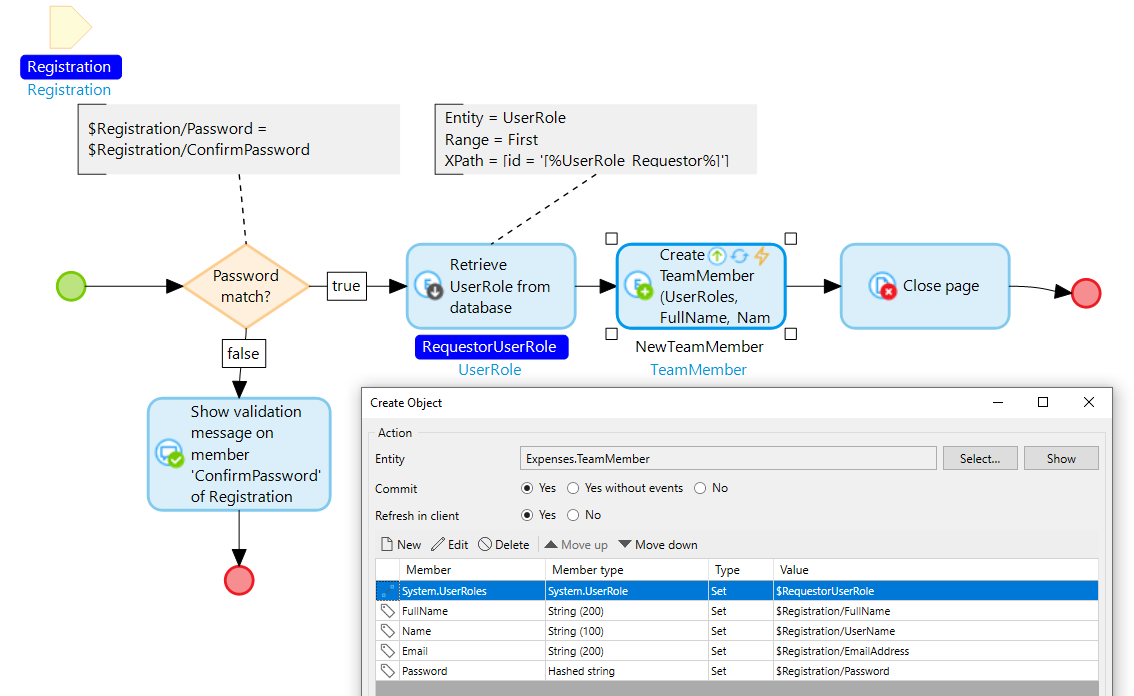This screenshot has width=1134, height=696.
Task: Set Commit to Yes without events
Action: [x=574, y=488]
